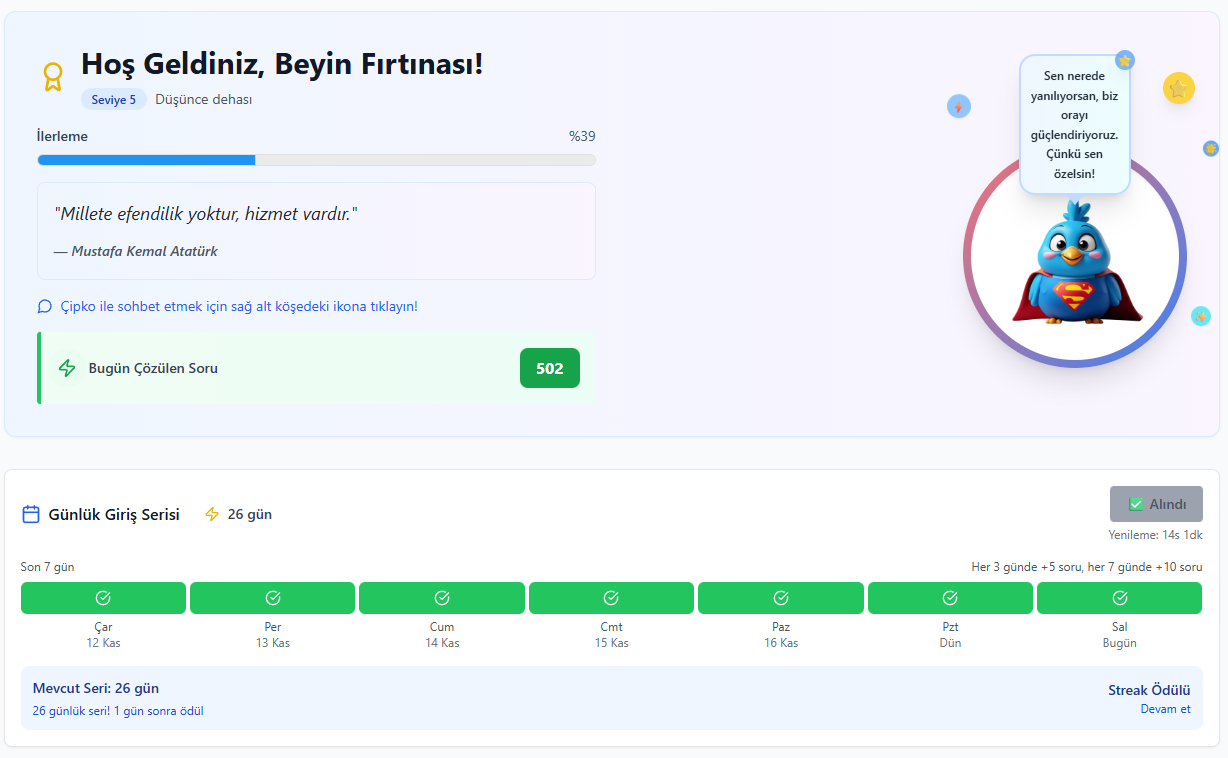The image size is (1228, 758).
Task: Click the cyan star bubble beside mascot
Action: [1201, 316]
